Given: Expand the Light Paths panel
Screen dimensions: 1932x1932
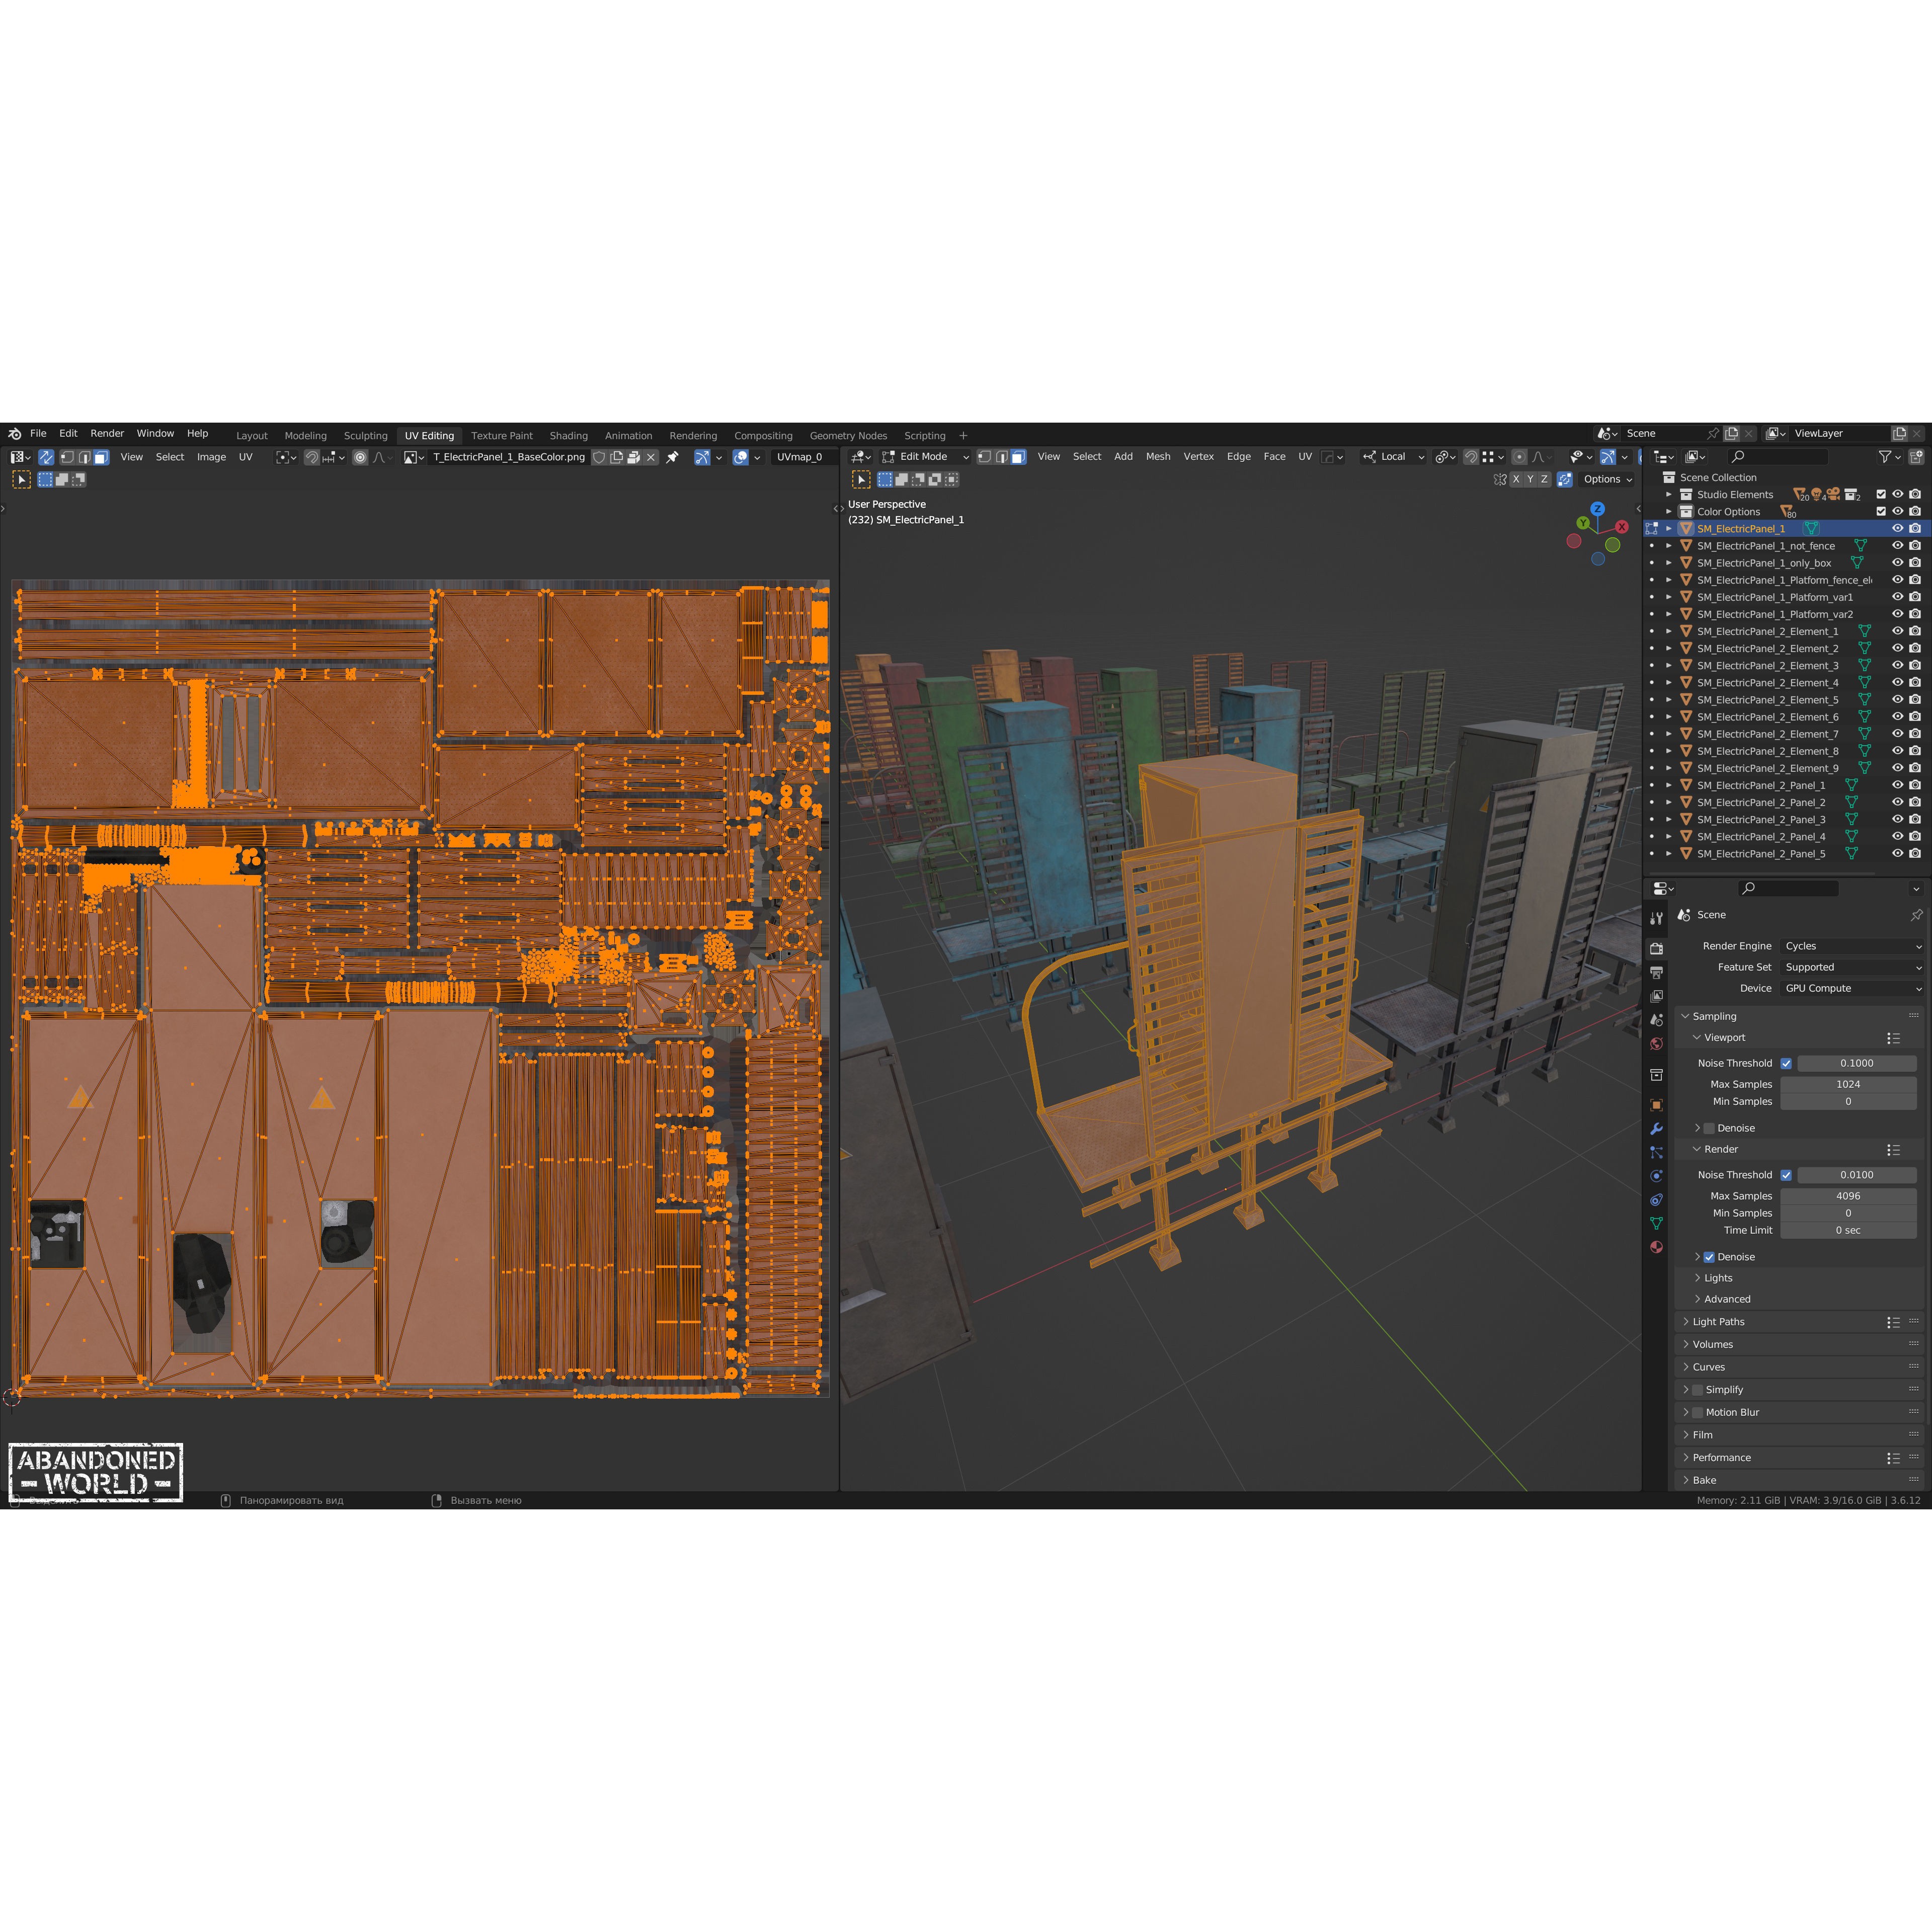Looking at the screenshot, I should [1721, 1321].
